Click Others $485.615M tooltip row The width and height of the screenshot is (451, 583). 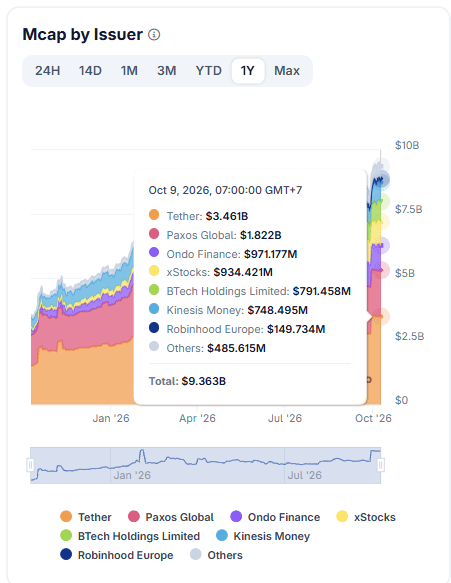coord(207,348)
